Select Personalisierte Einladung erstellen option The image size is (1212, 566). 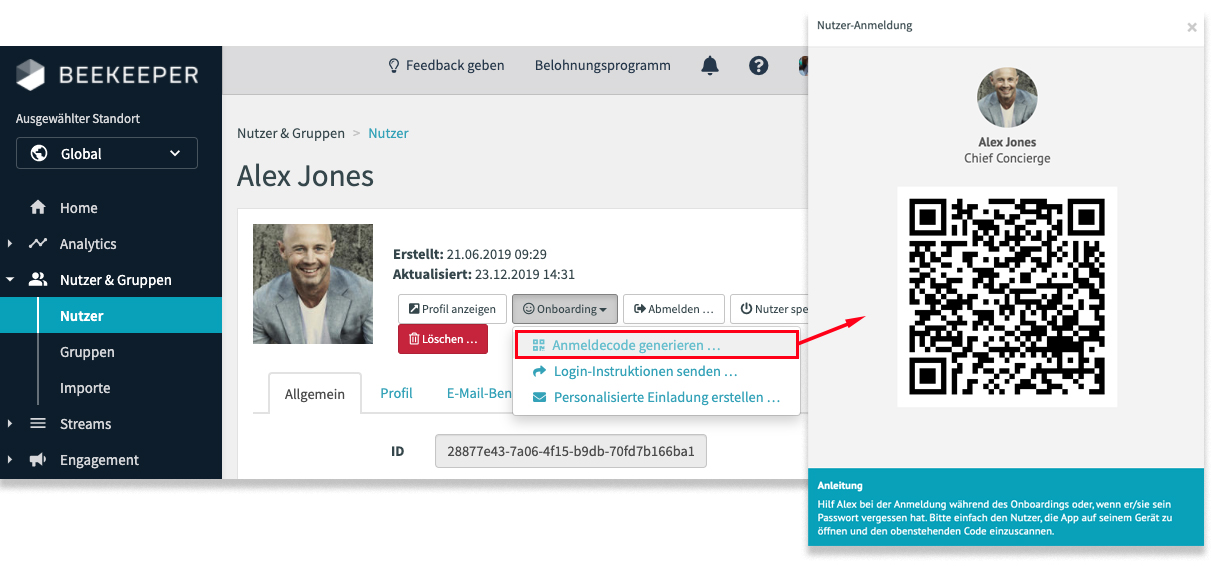[666, 397]
